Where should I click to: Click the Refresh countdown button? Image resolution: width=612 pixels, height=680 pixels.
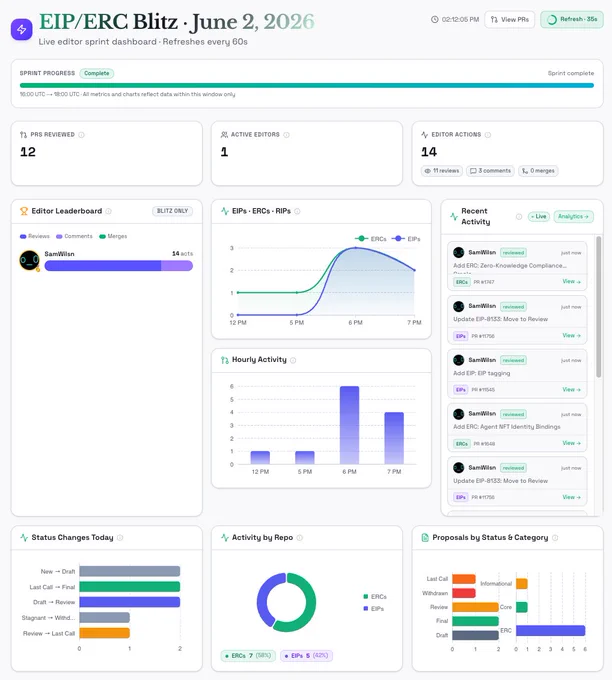click(x=572, y=20)
